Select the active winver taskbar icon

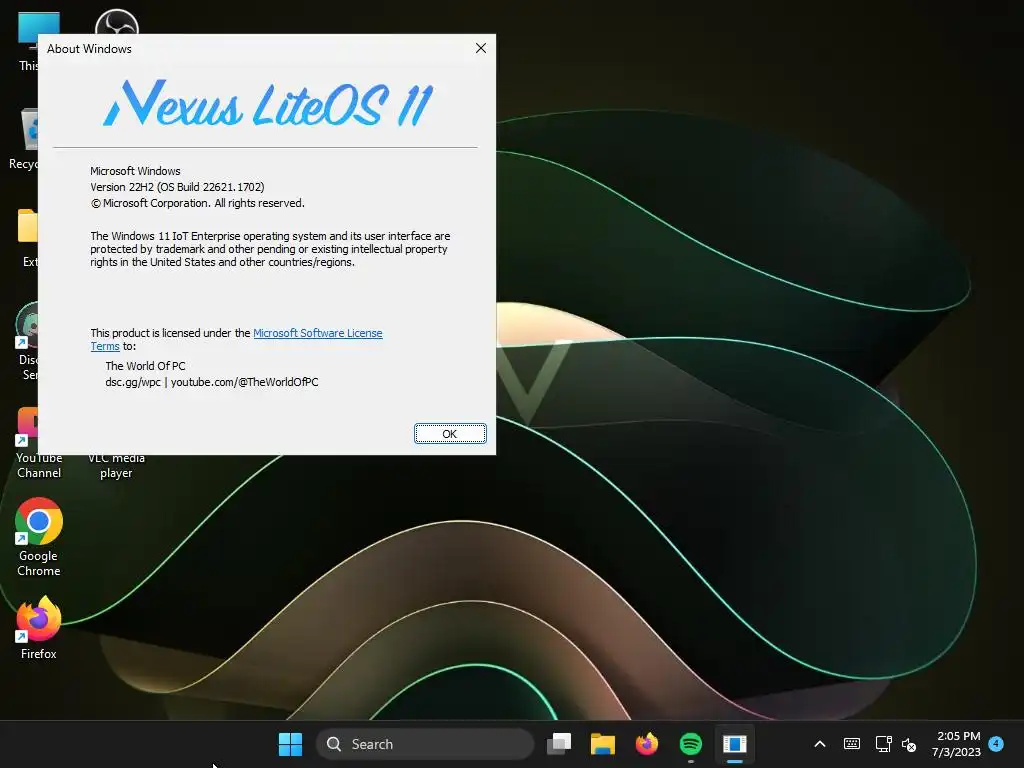(x=735, y=744)
